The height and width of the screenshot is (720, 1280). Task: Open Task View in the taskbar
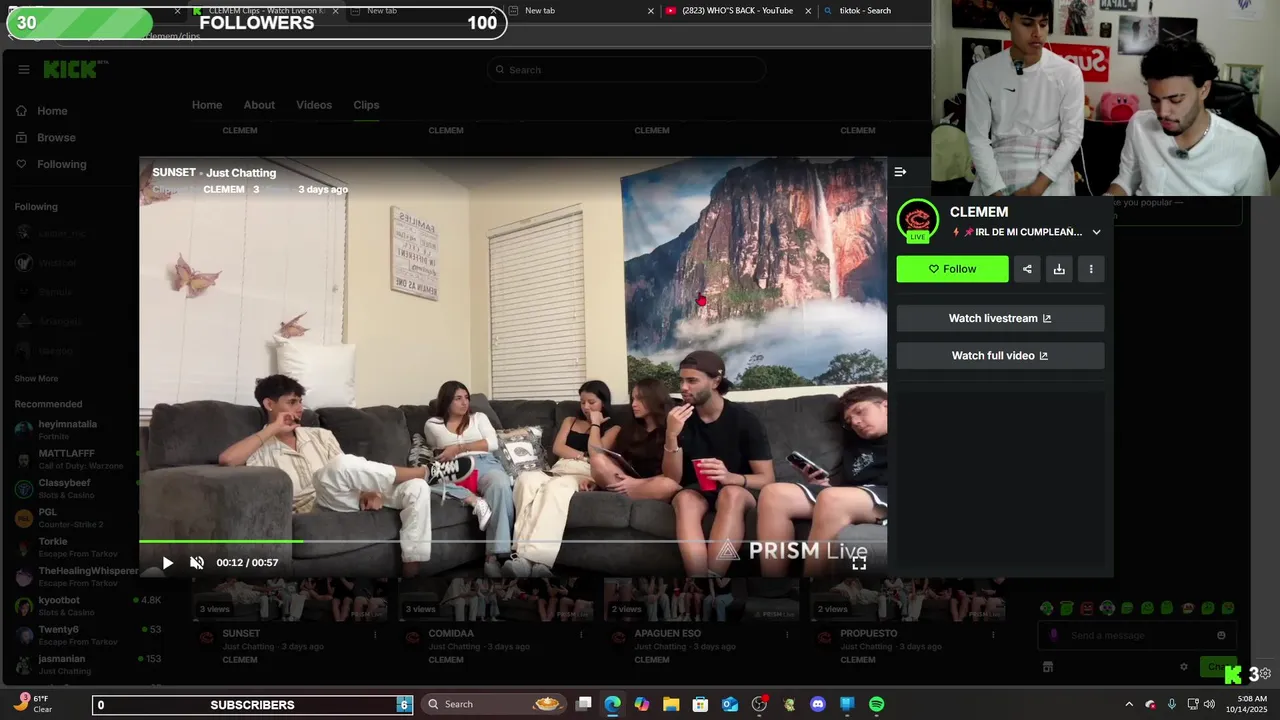click(x=584, y=704)
